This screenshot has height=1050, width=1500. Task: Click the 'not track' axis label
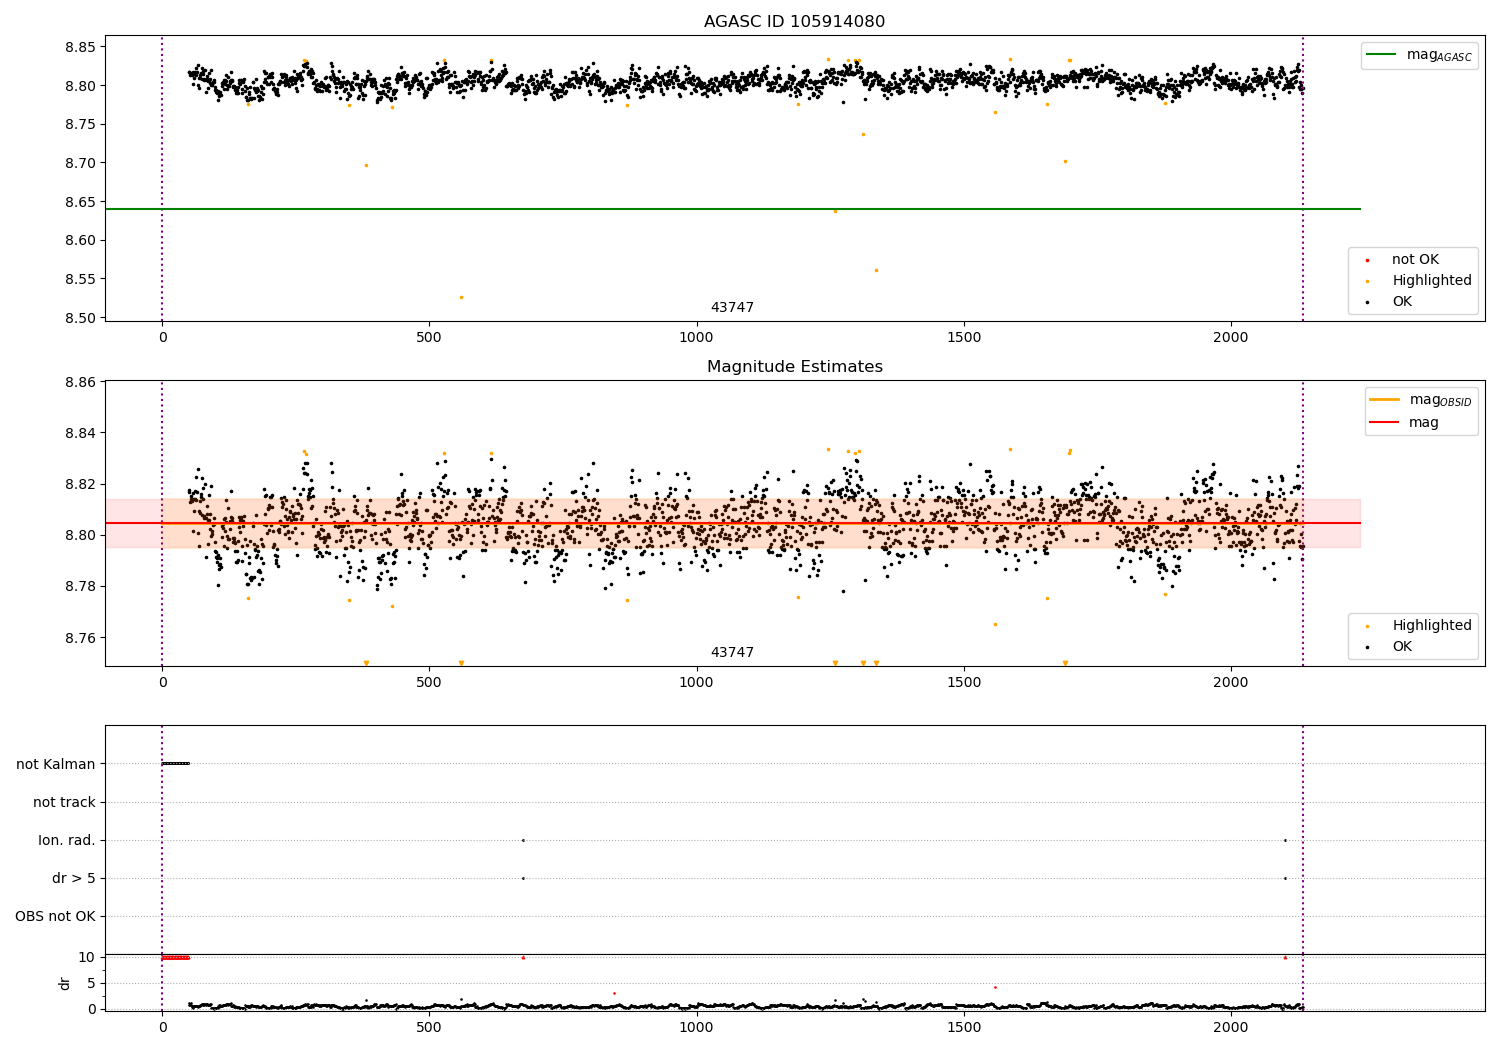coord(64,802)
